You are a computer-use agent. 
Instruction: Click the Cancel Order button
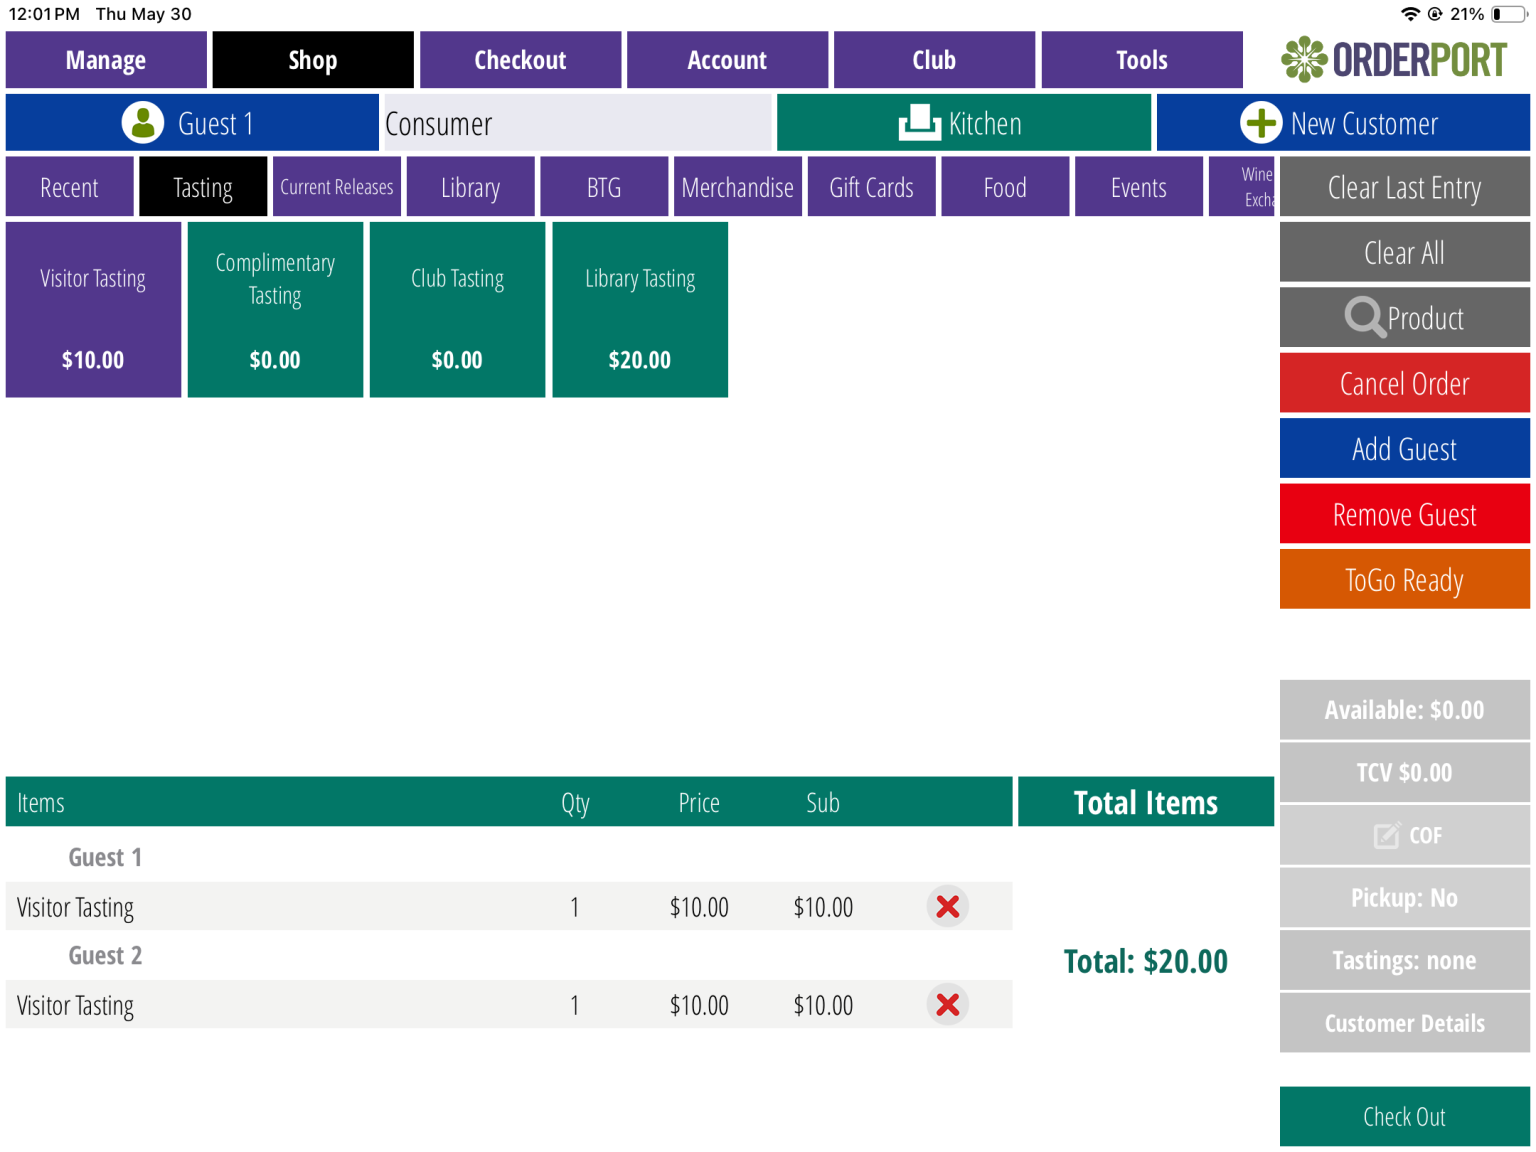[x=1404, y=383]
